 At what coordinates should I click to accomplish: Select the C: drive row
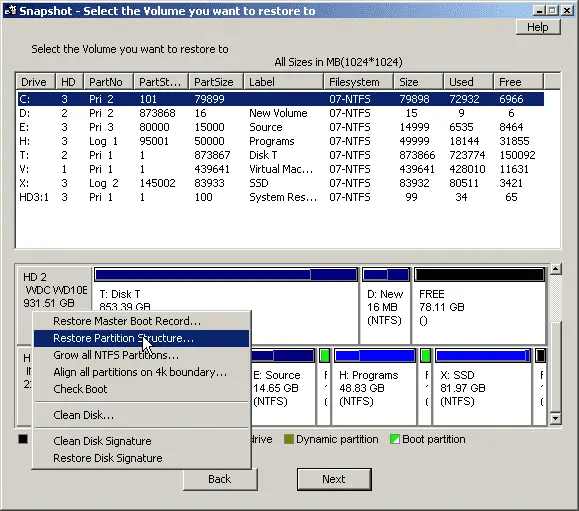coord(281,99)
